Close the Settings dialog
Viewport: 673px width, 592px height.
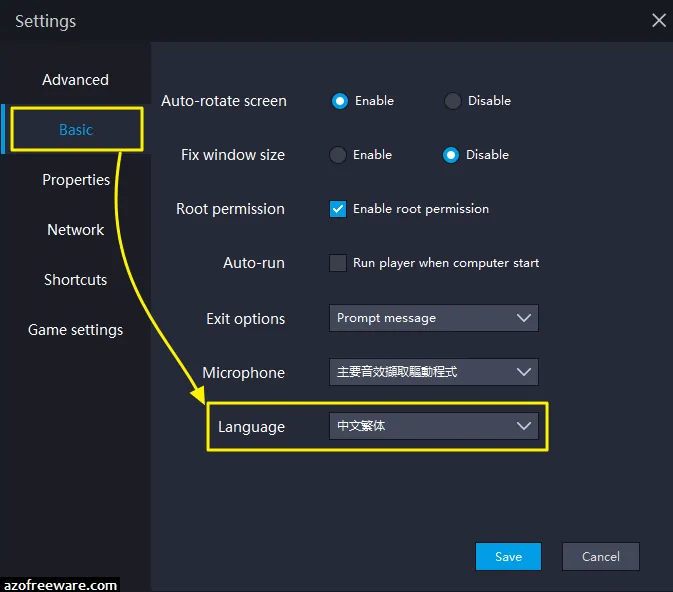(659, 20)
